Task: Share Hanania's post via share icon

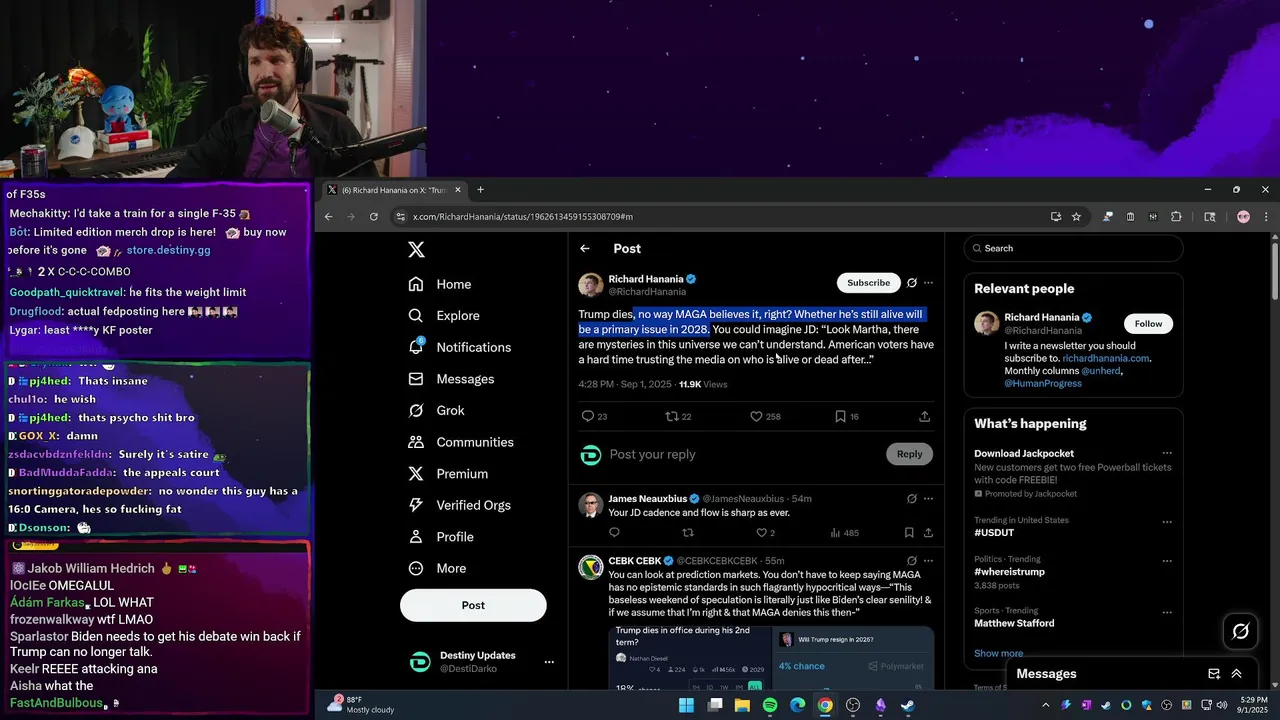Action: pyautogui.click(x=924, y=416)
